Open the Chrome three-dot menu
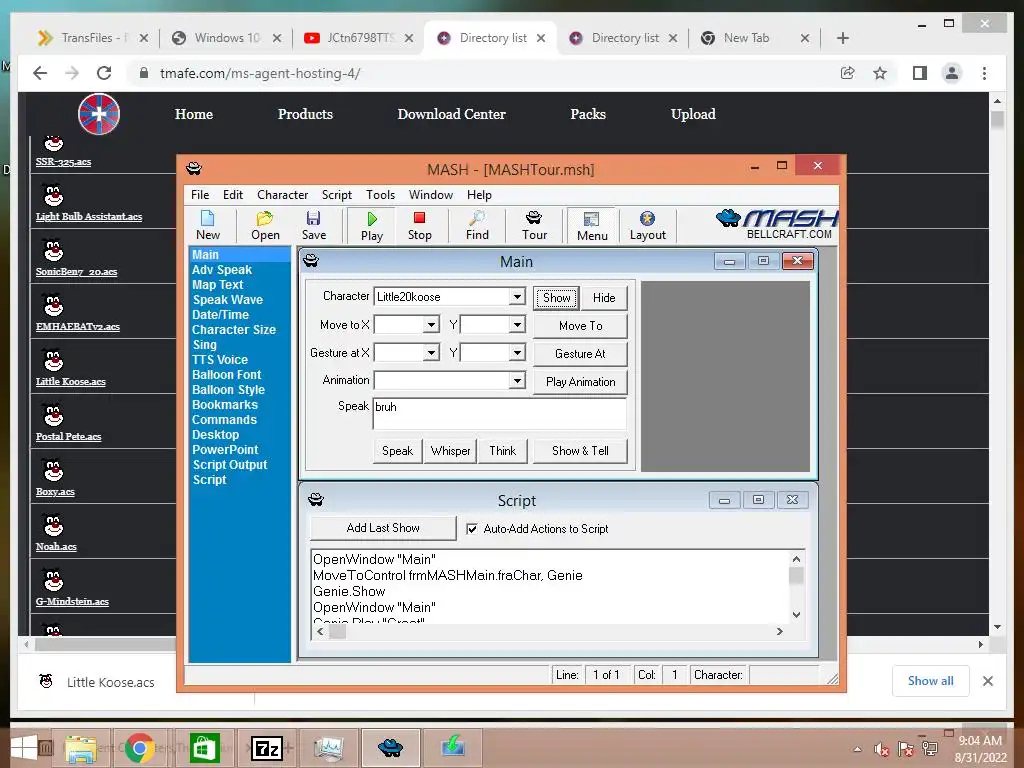1024x768 pixels. (984, 73)
